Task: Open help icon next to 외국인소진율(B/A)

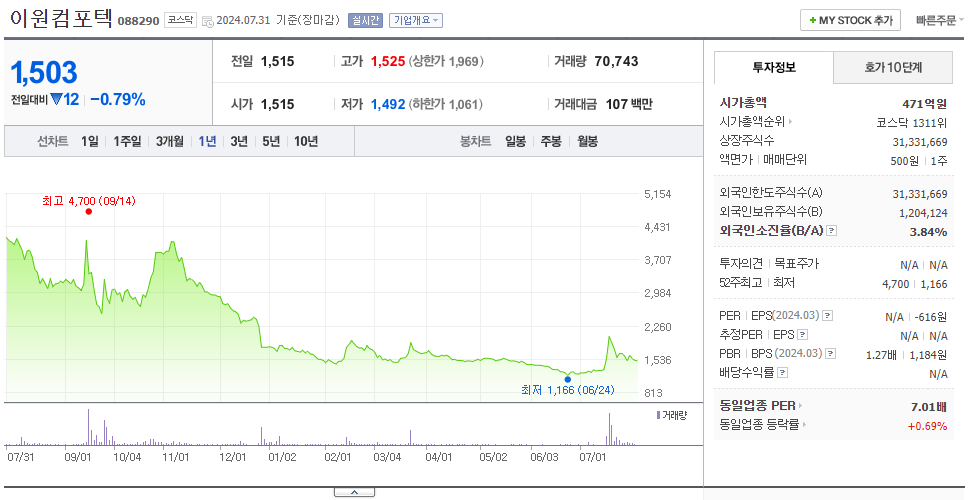Action: click(832, 231)
